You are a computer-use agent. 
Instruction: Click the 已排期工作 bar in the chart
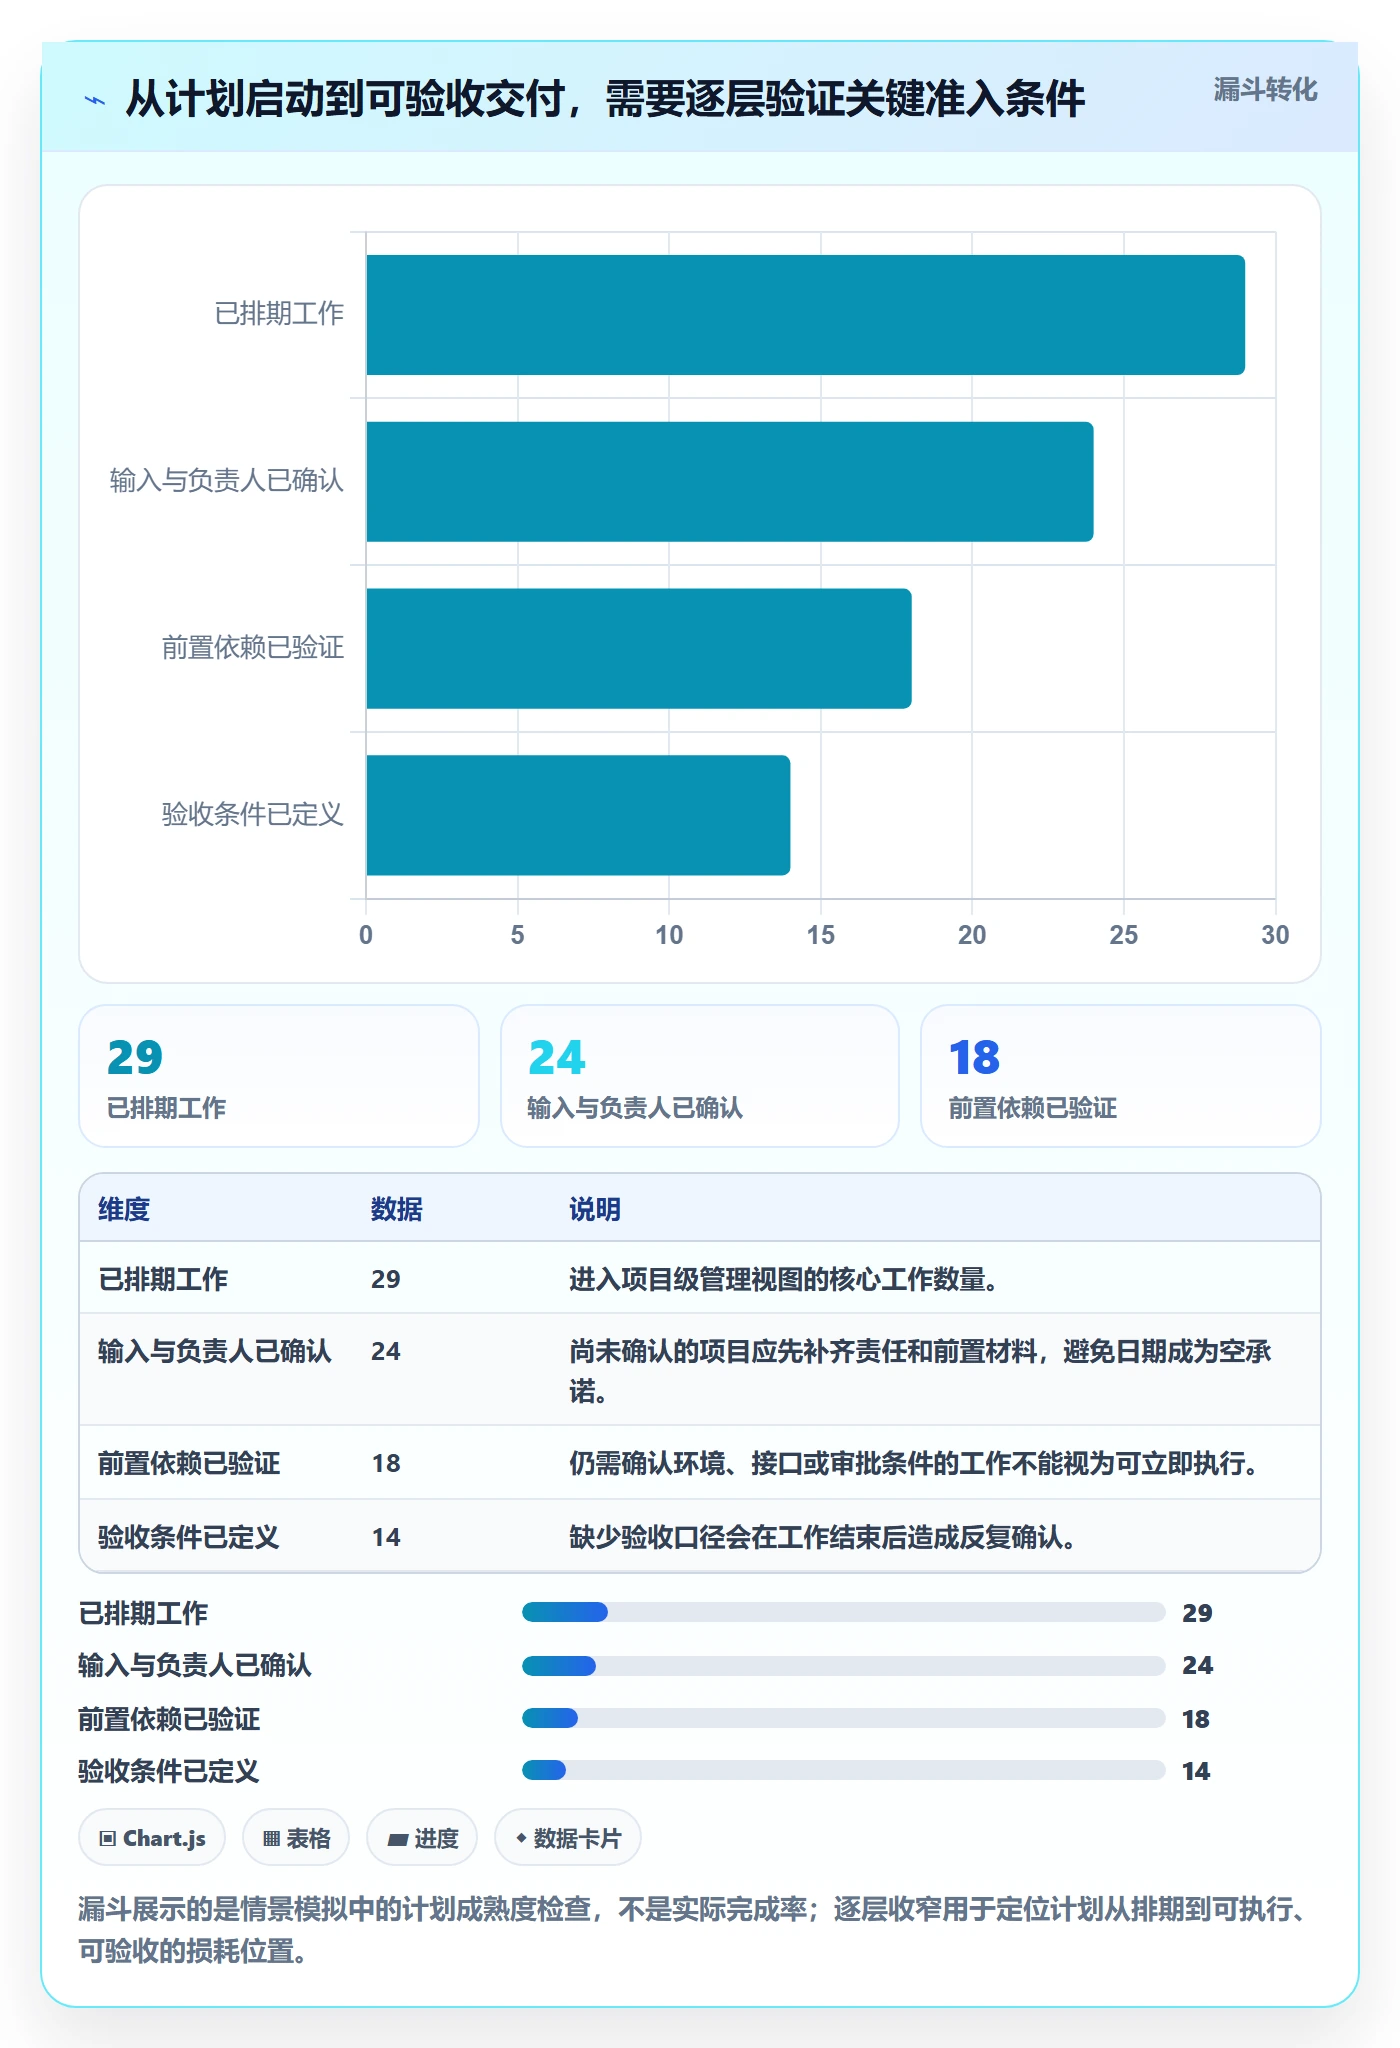click(x=805, y=315)
